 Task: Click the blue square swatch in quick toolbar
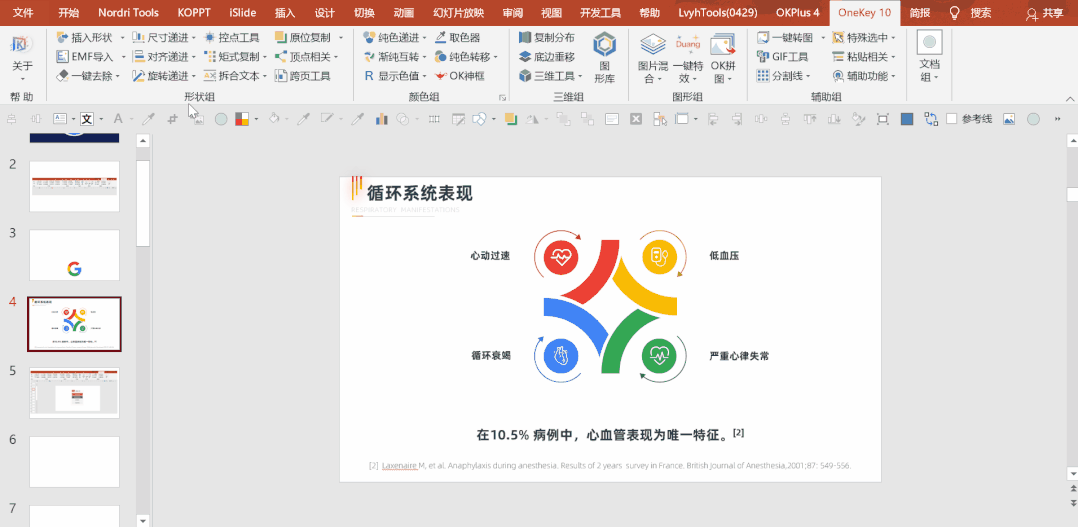(x=907, y=119)
